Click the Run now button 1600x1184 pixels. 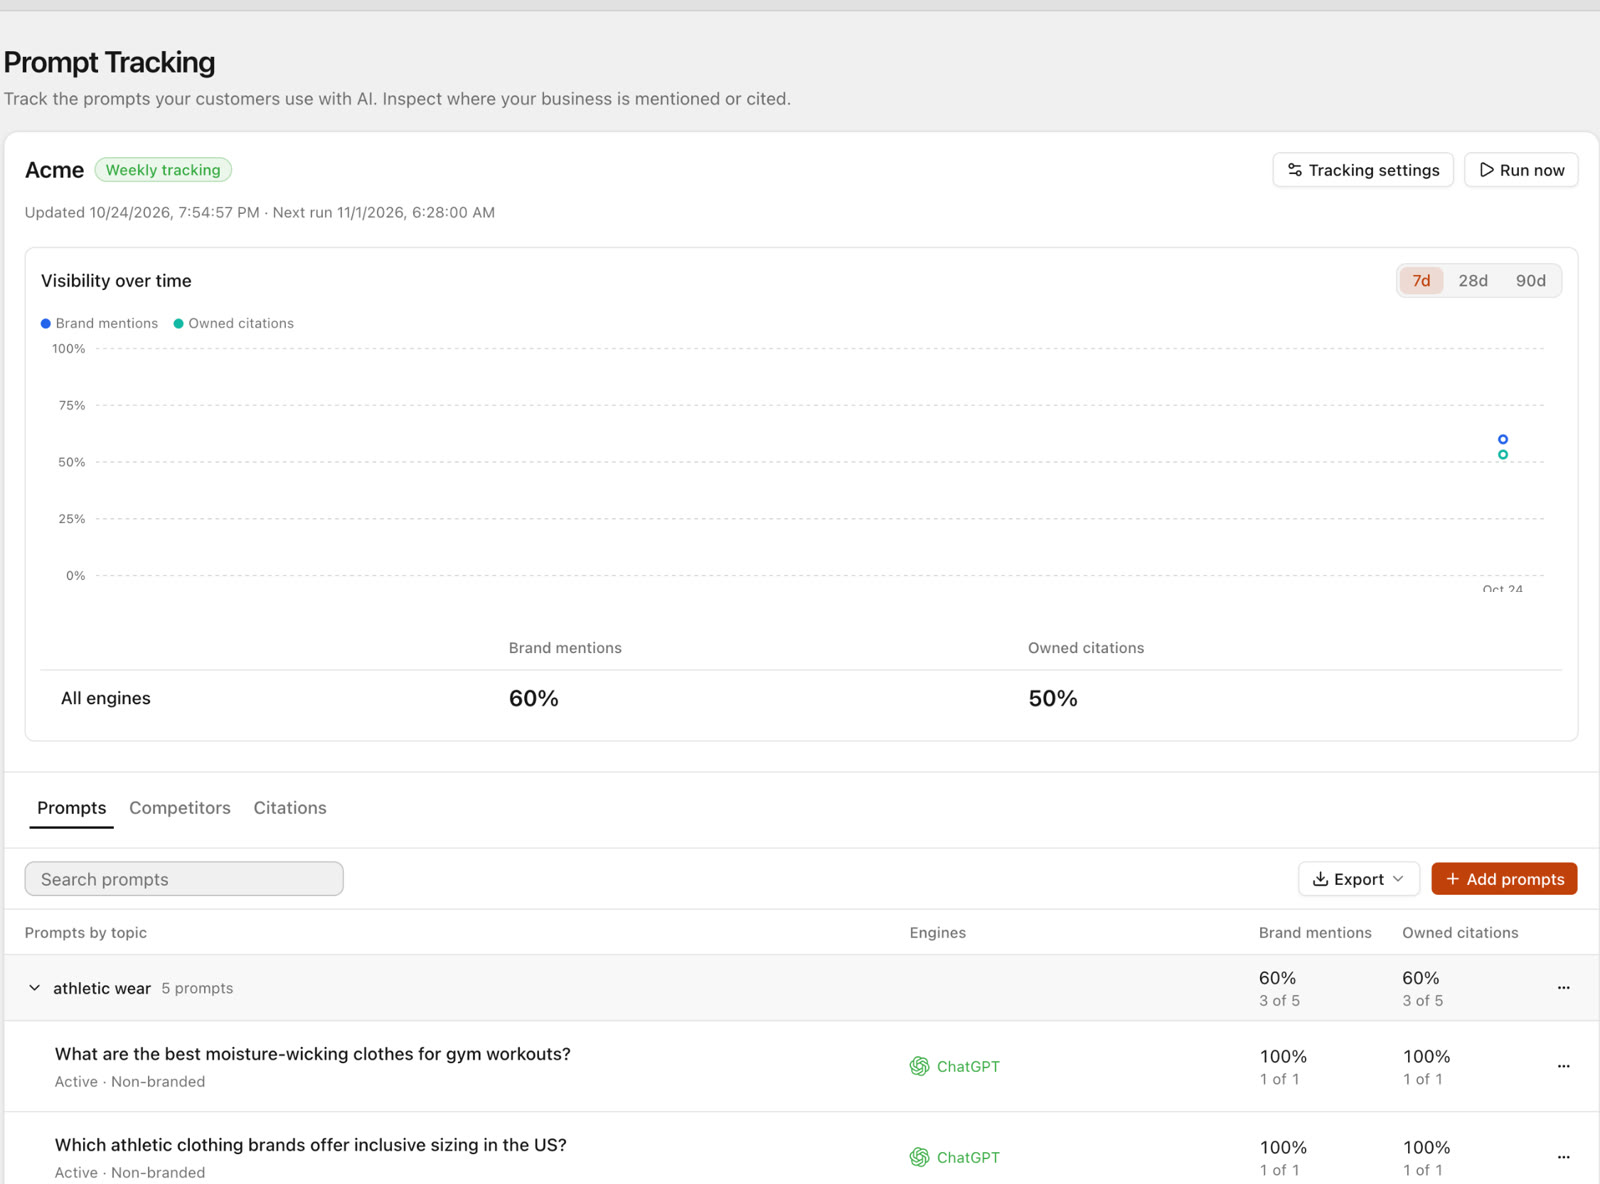(x=1521, y=170)
